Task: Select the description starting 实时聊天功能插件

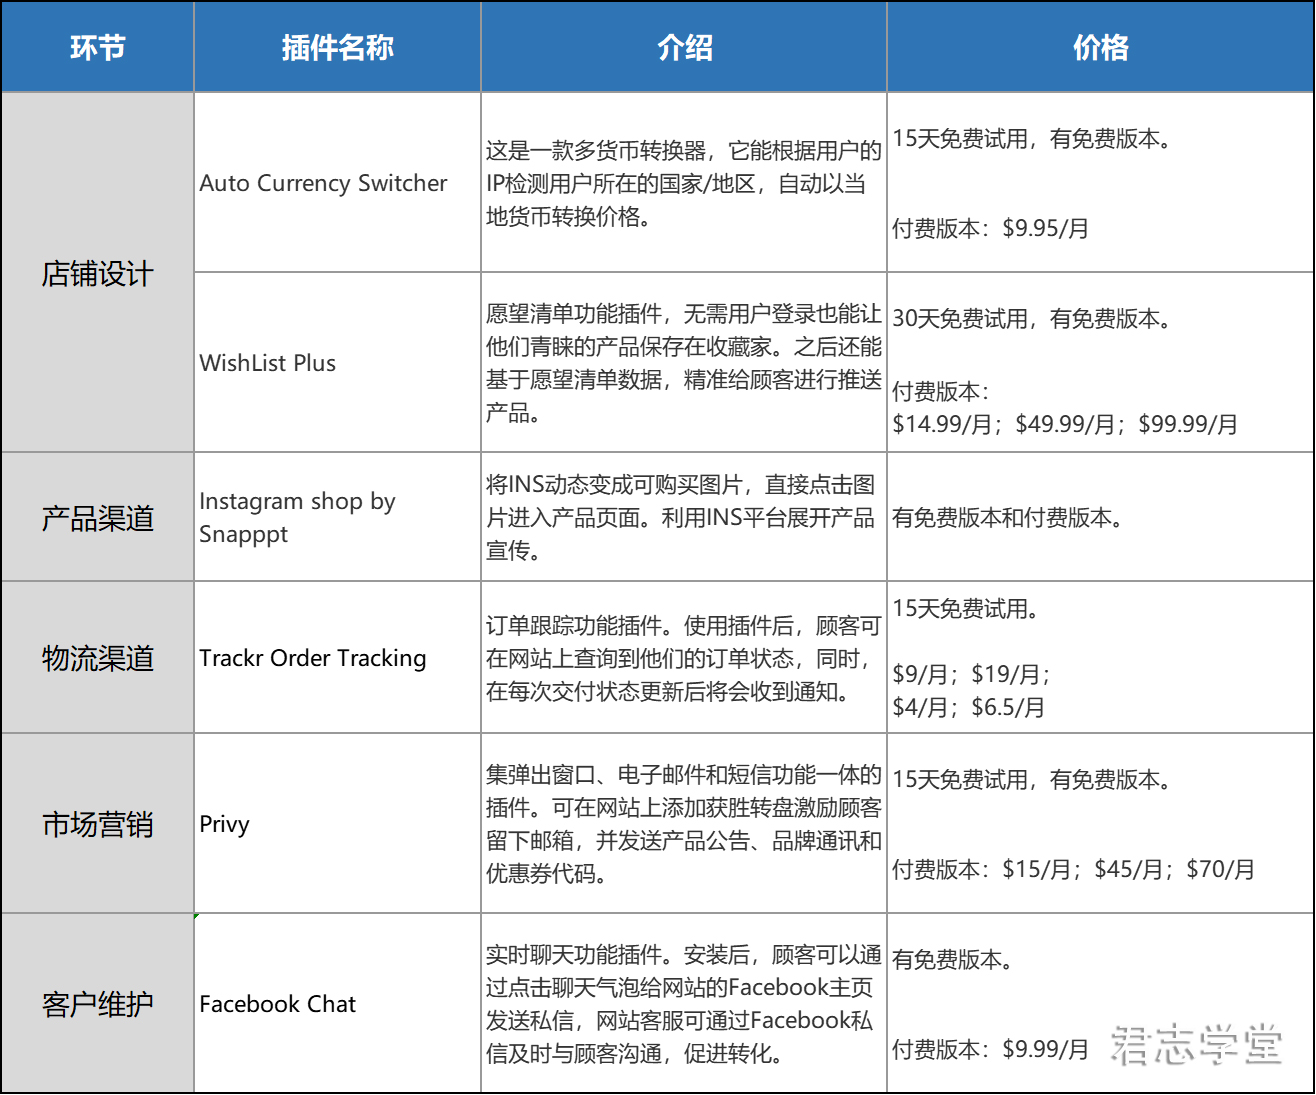Action: coord(684,1004)
